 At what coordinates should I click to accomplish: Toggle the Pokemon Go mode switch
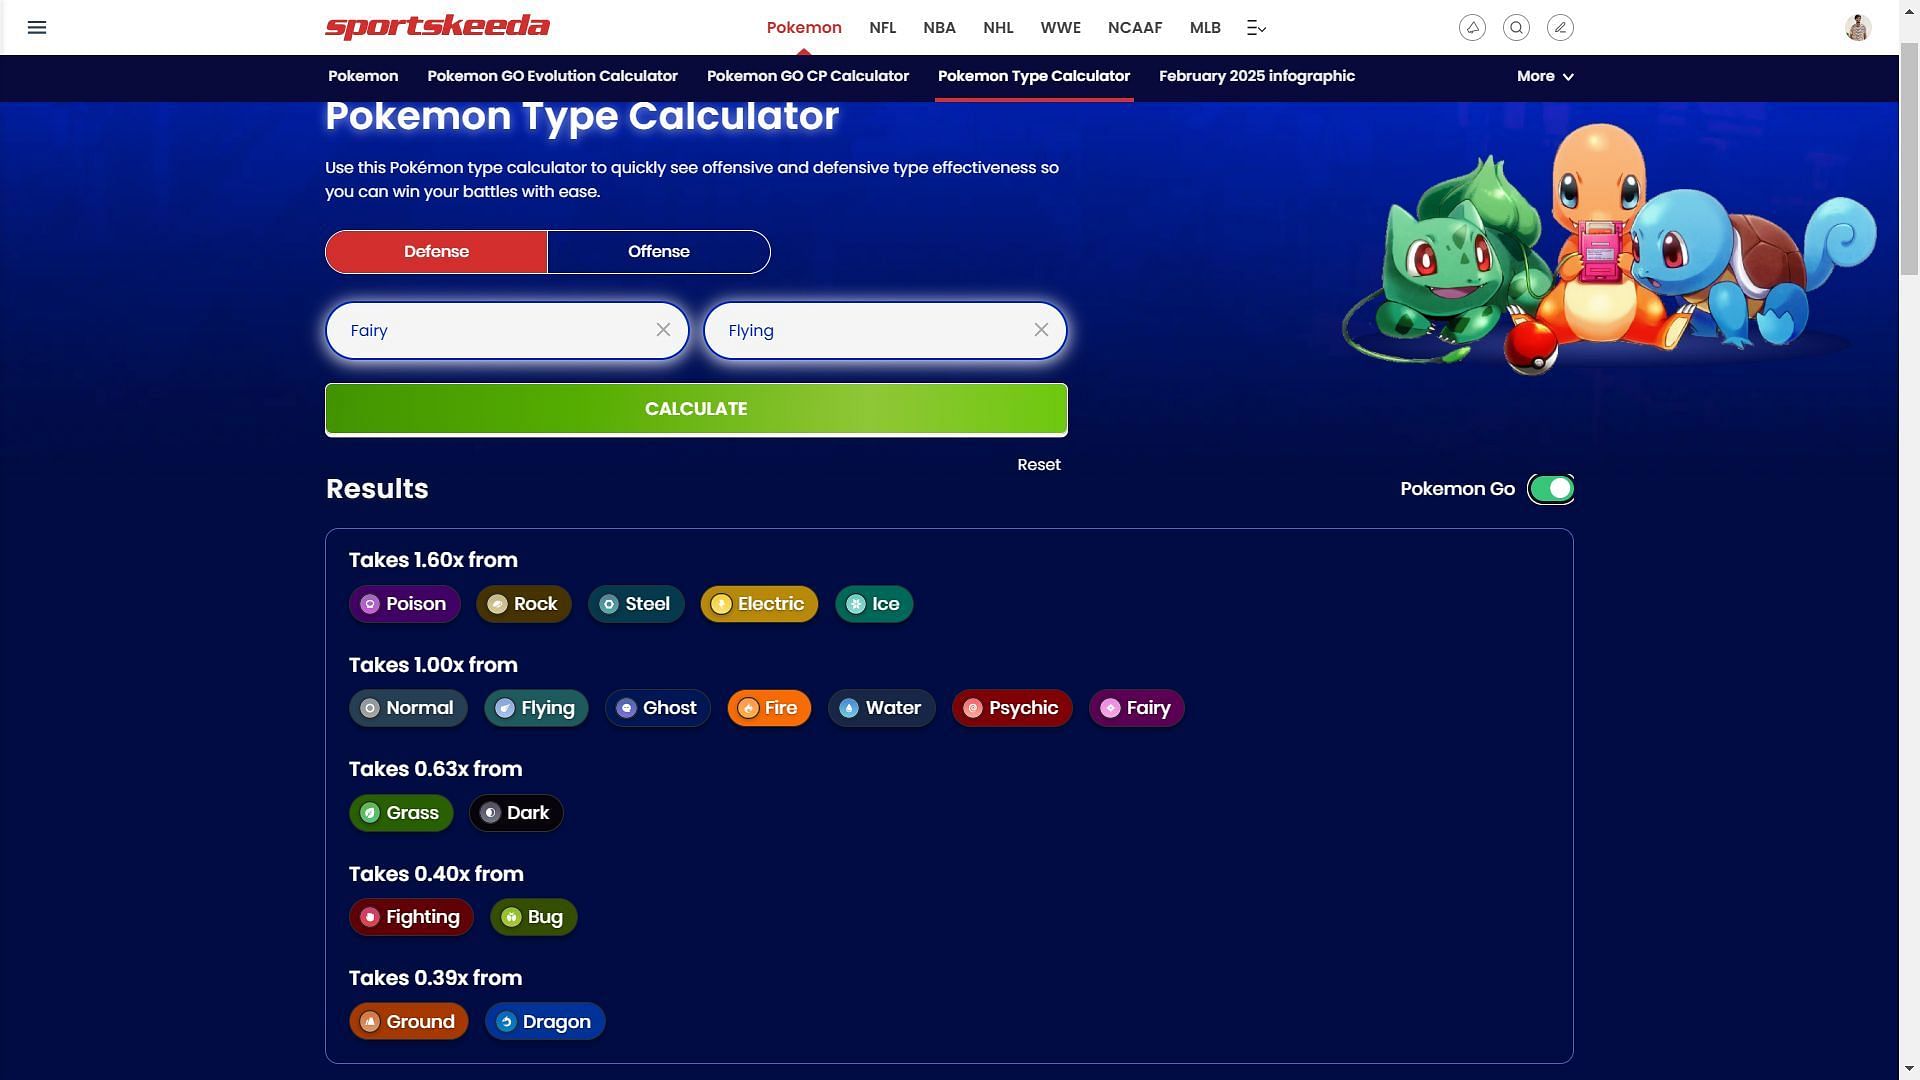point(1549,488)
